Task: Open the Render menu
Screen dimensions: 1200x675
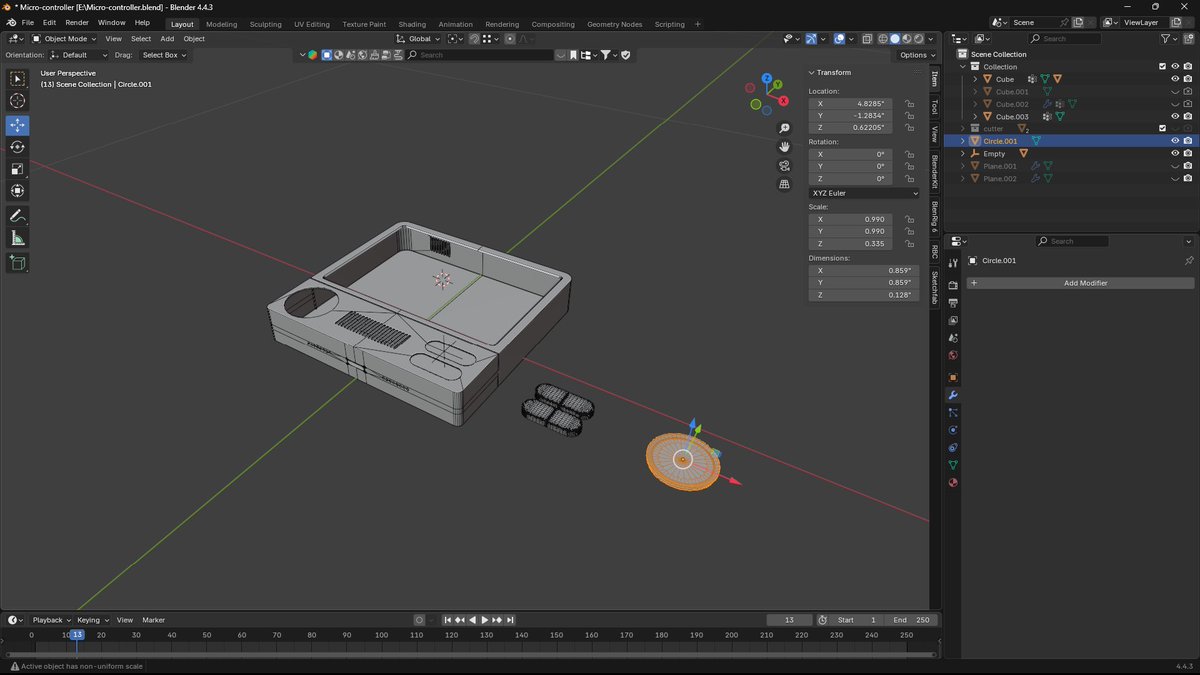Action: 77,22
